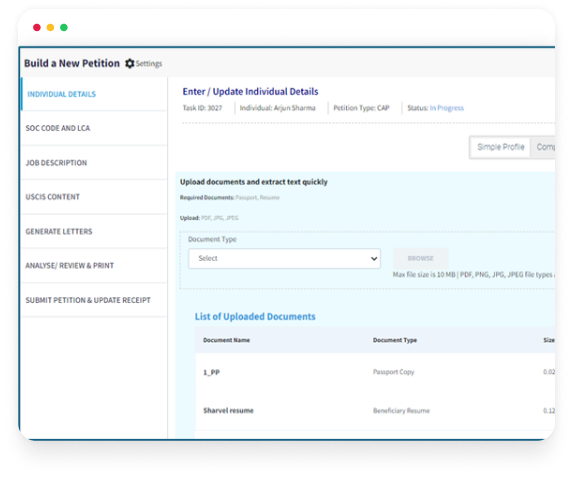Click the yellow minimize dot
The height and width of the screenshot is (477, 573).
tap(50, 27)
